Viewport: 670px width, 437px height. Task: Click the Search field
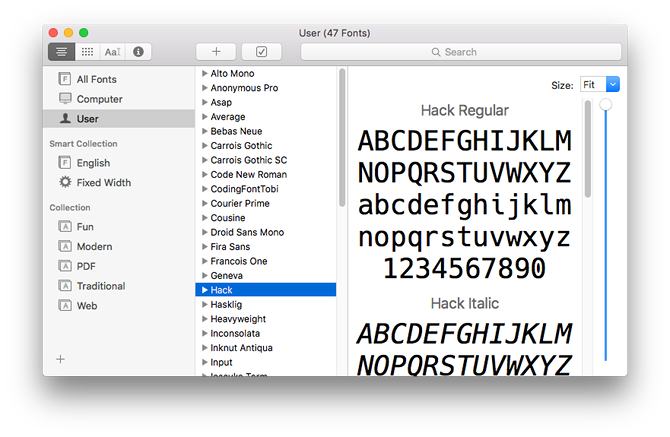461,52
